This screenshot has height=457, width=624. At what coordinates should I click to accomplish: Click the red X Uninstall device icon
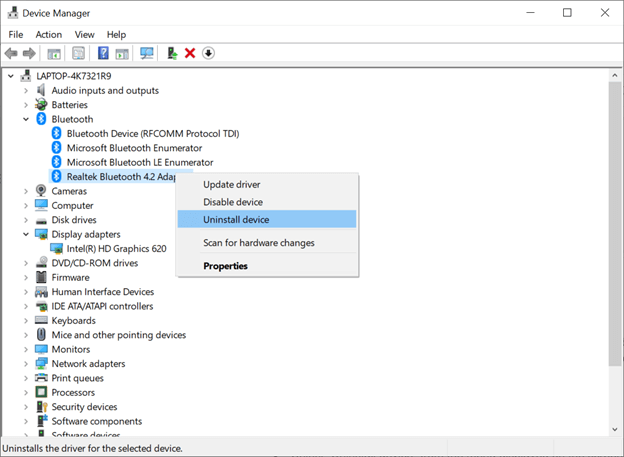(190, 53)
